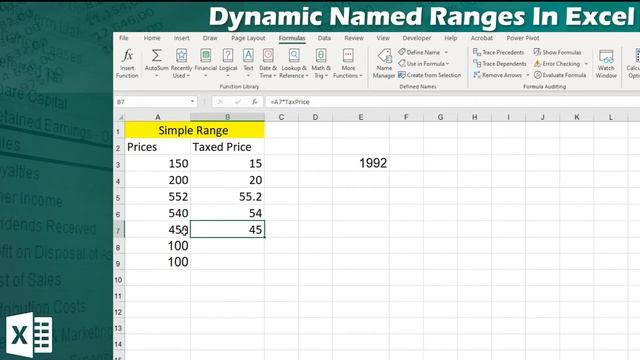This screenshot has width=640, height=360.
Task: Open the Name Manager
Action: tap(384, 63)
